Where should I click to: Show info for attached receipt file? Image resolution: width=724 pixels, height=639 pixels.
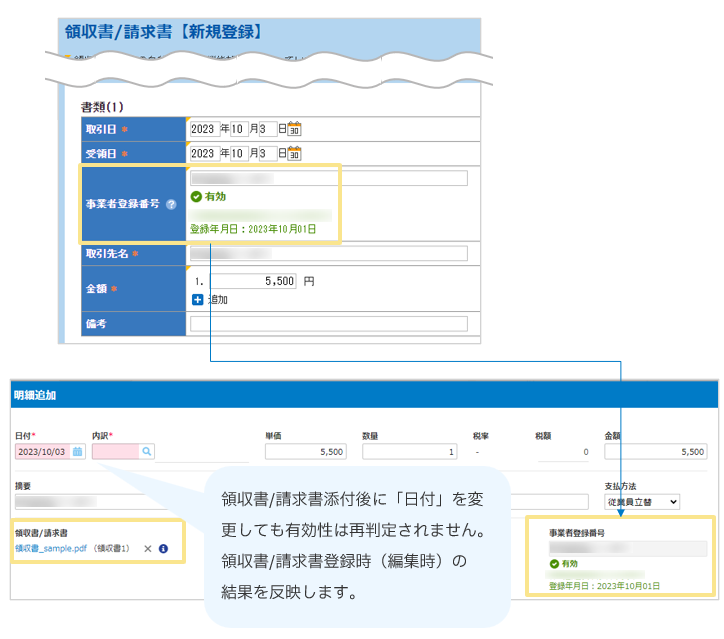[163, 549]
